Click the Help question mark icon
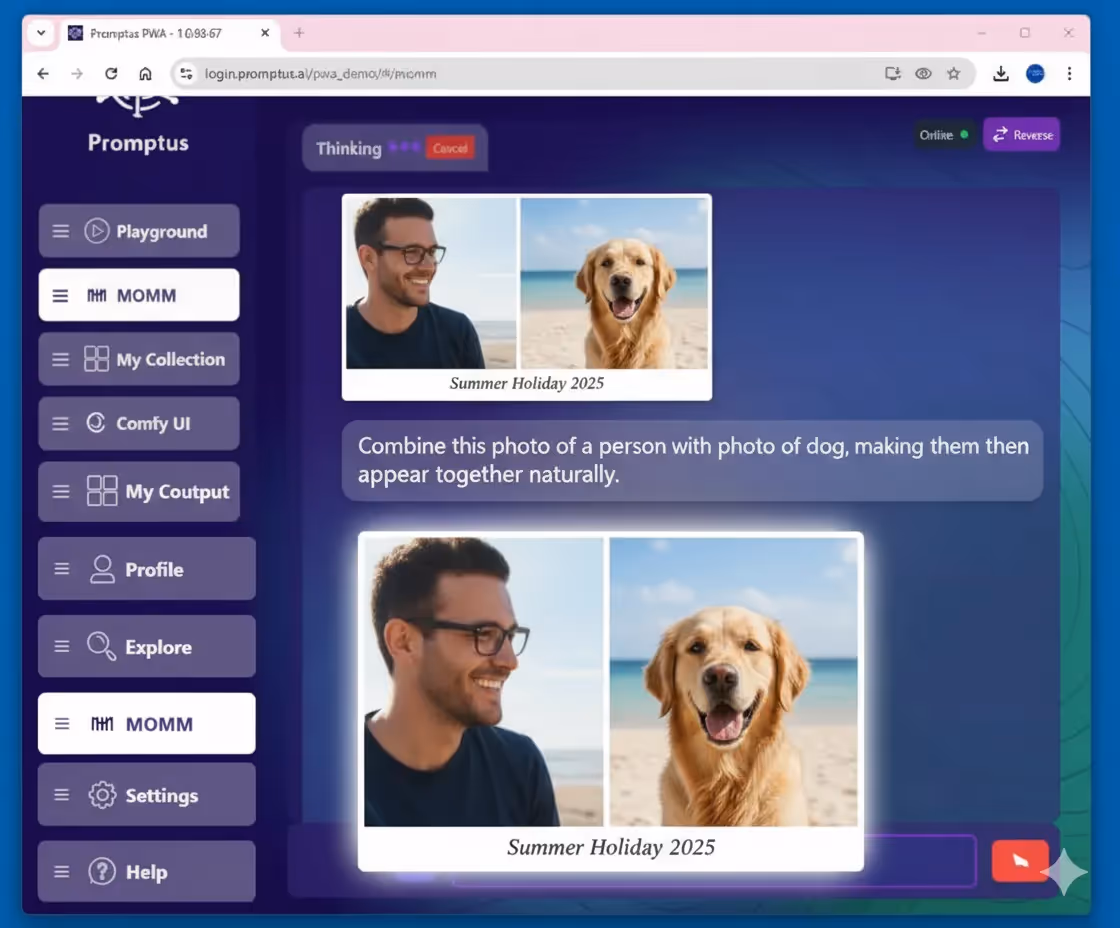Screen dimensions: 1120x928 (102, 871)
